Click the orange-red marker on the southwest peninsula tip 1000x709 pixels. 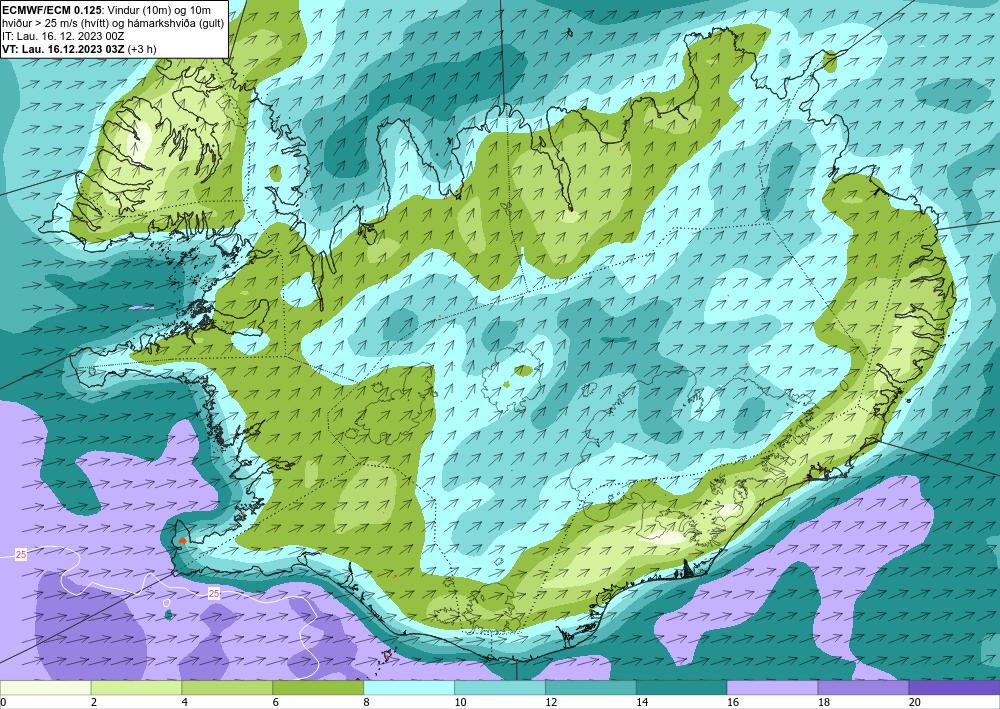[183, 540]
